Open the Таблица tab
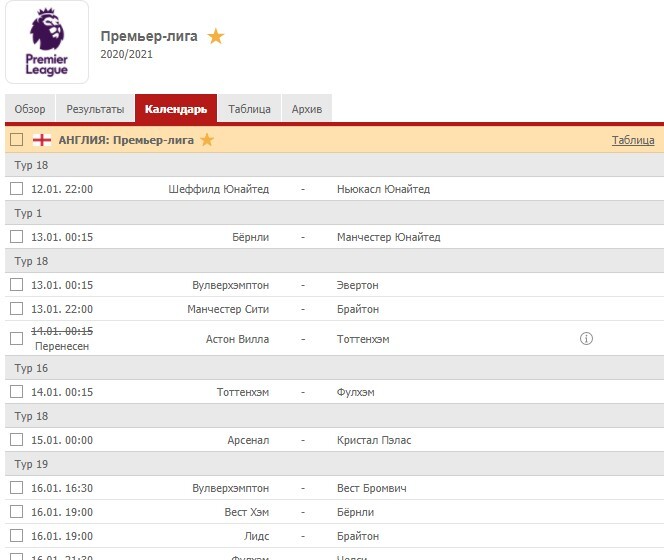The width and height of the screenshot is (664, 560). tap(249, 109)
